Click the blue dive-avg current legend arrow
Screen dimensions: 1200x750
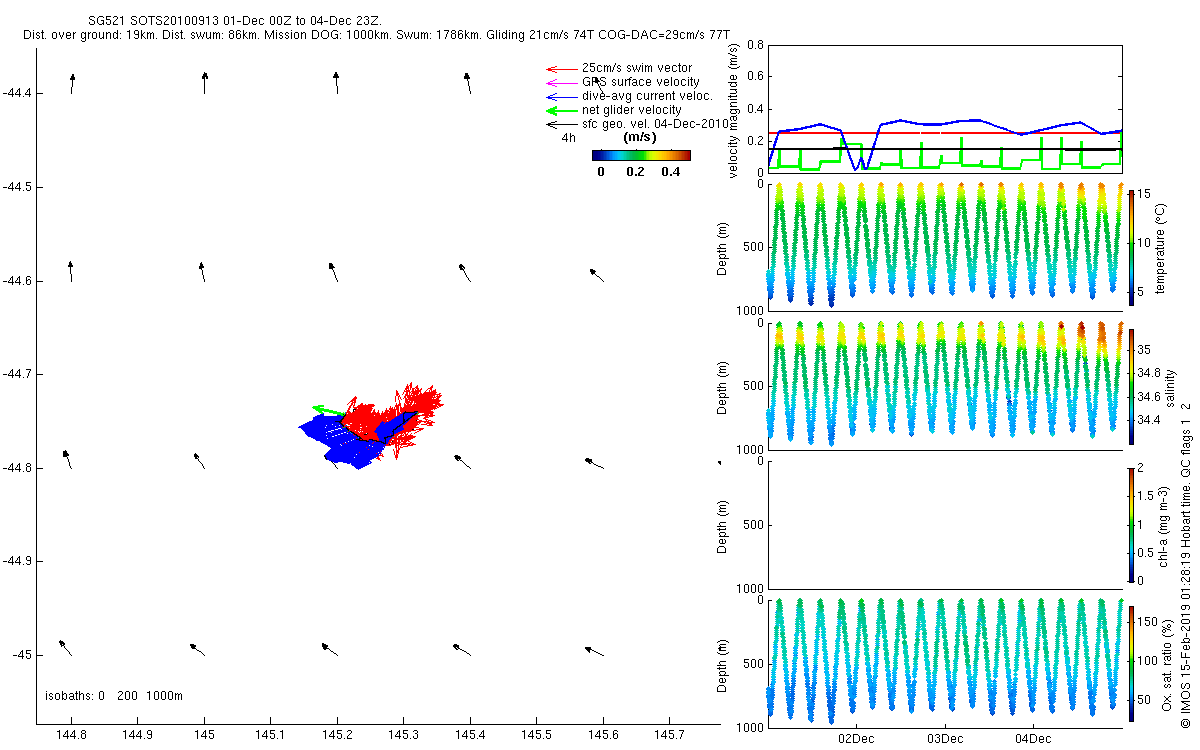coord(560,97)
